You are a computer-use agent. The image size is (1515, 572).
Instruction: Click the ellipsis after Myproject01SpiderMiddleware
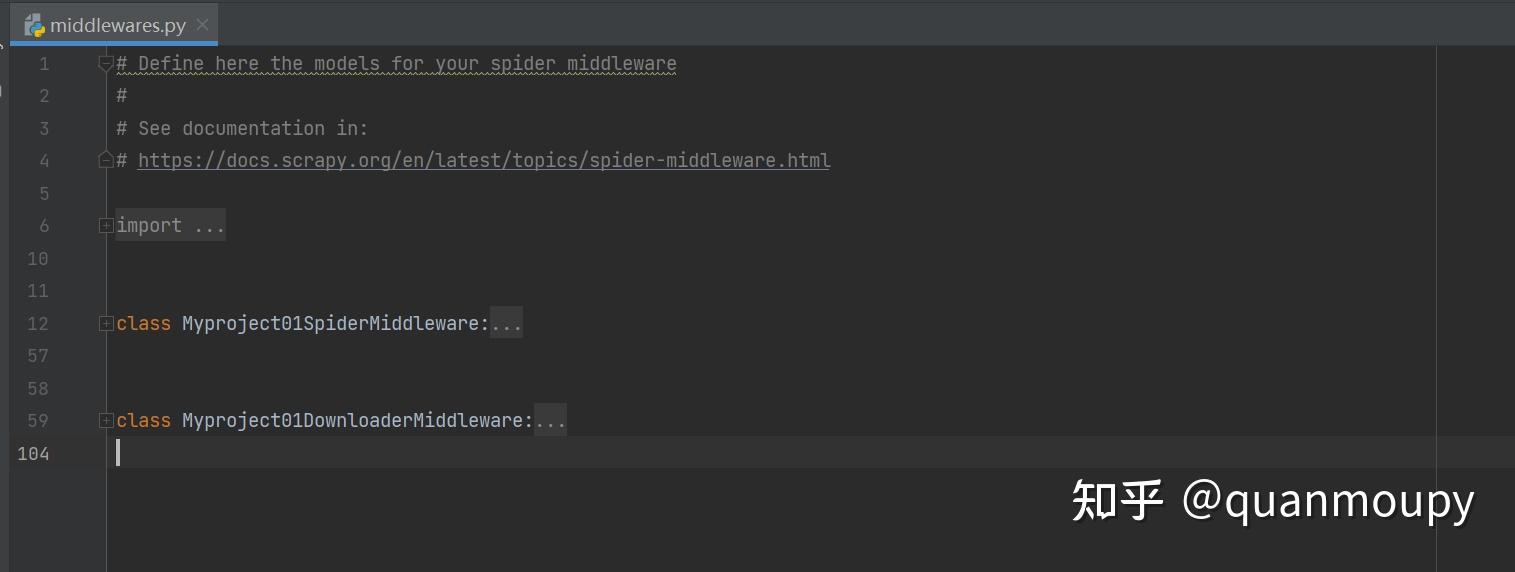(x=506, y=324)
